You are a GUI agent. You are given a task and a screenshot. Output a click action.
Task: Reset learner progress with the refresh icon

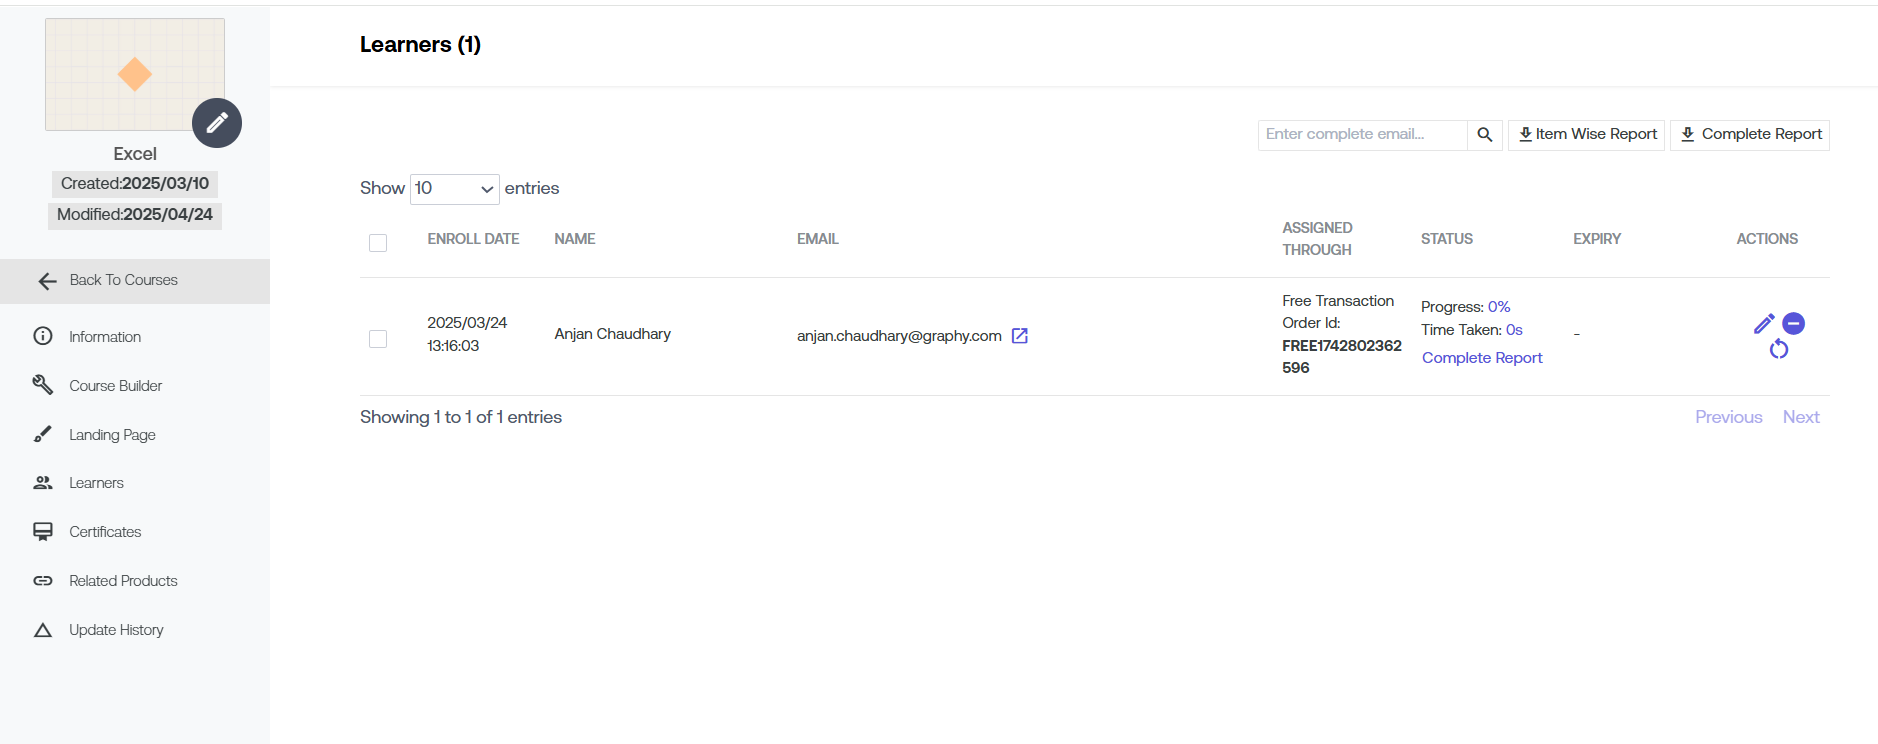click(1778, 349)
